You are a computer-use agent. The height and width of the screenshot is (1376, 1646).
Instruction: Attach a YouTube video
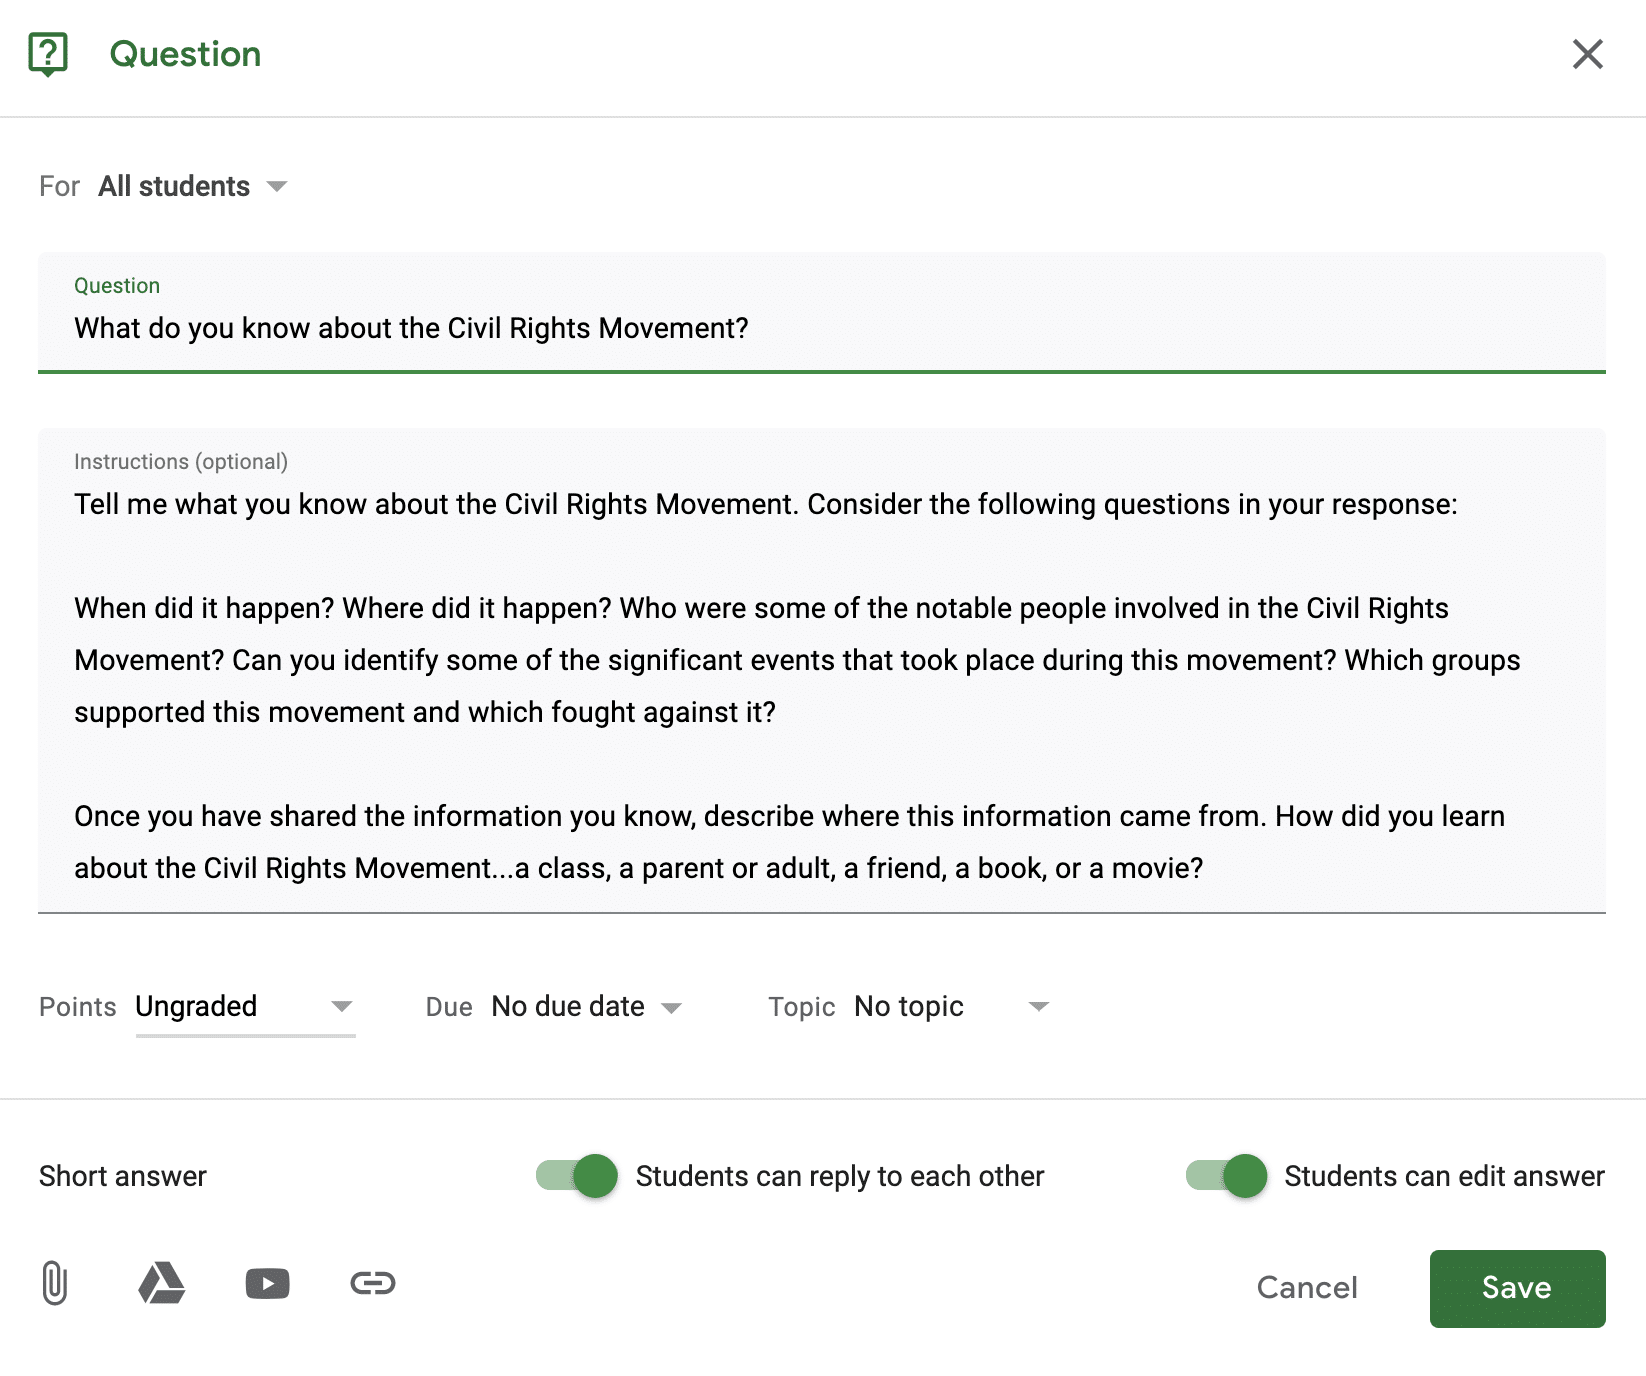point(267,1283)
